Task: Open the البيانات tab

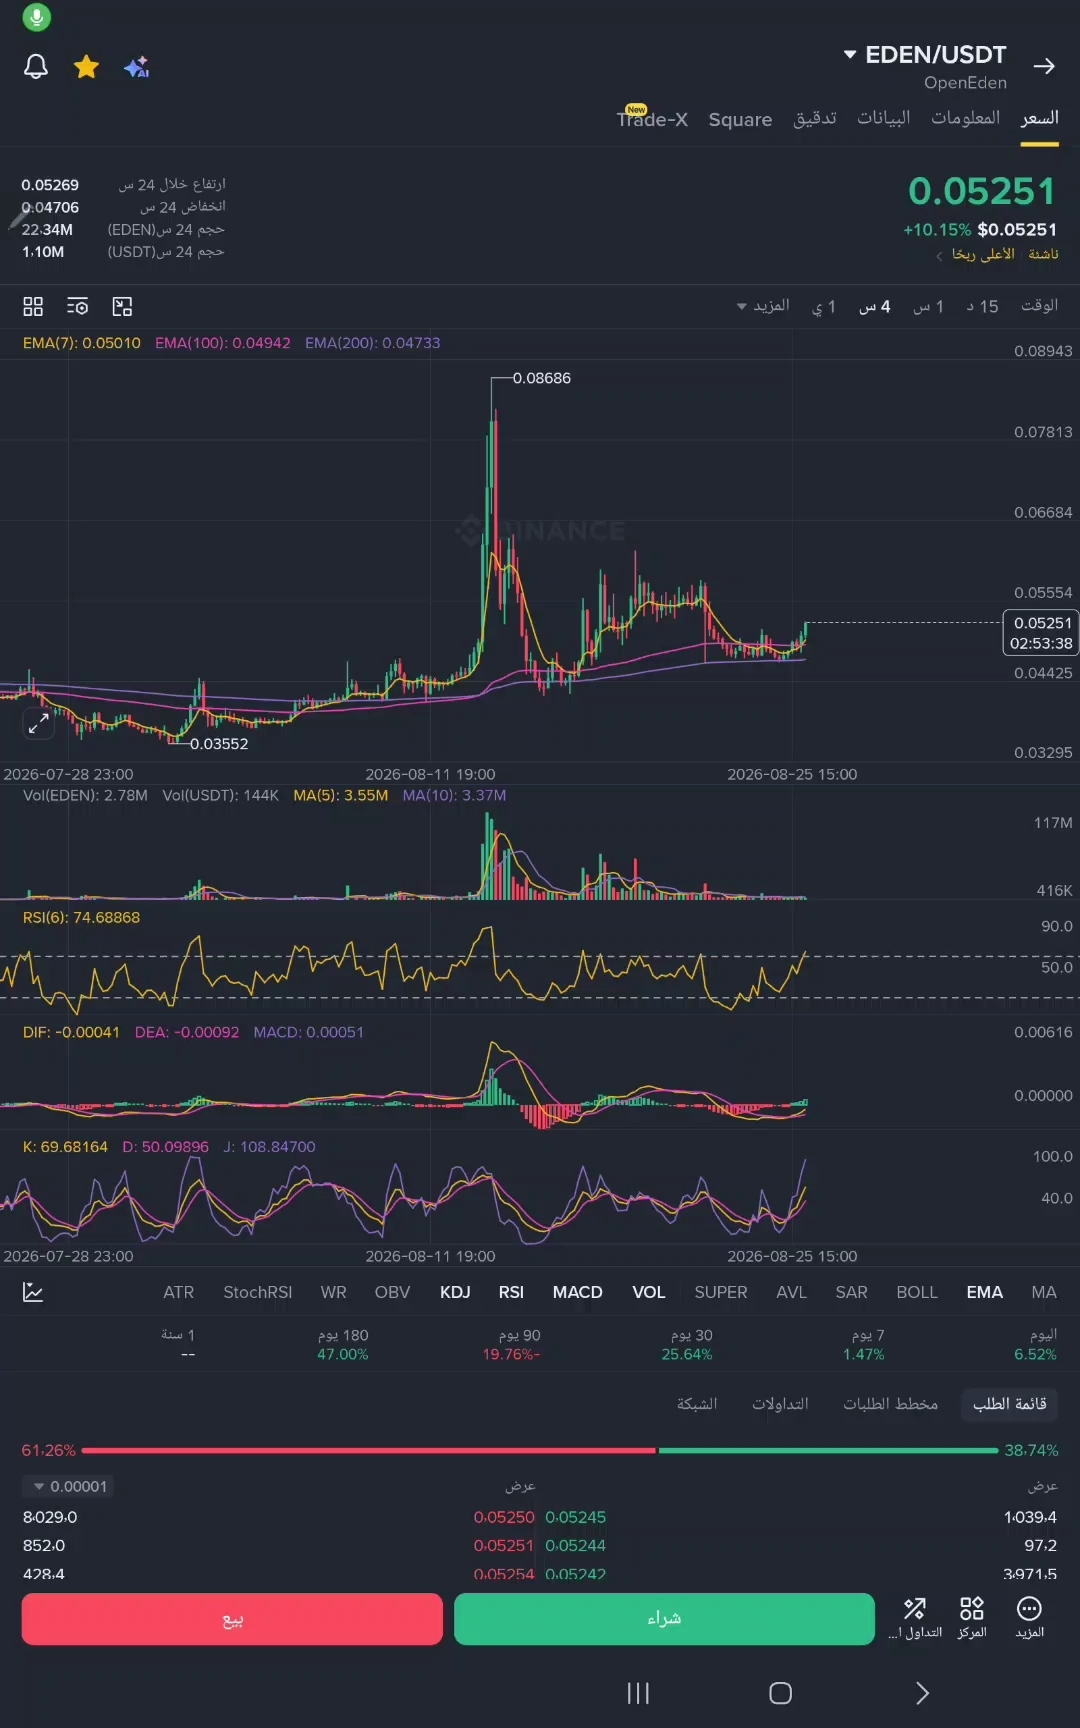Action: [x=884, y=118]
